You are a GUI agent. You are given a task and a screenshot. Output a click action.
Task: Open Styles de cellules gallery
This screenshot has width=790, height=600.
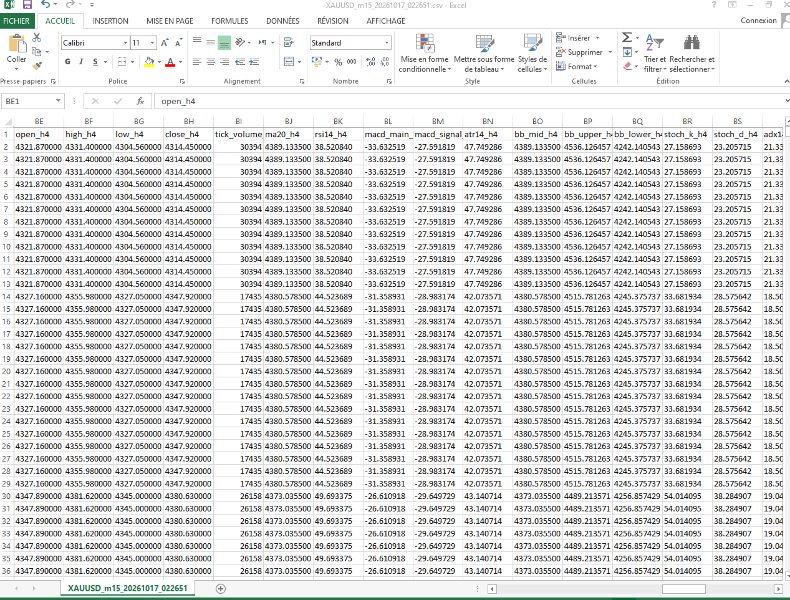533,53
